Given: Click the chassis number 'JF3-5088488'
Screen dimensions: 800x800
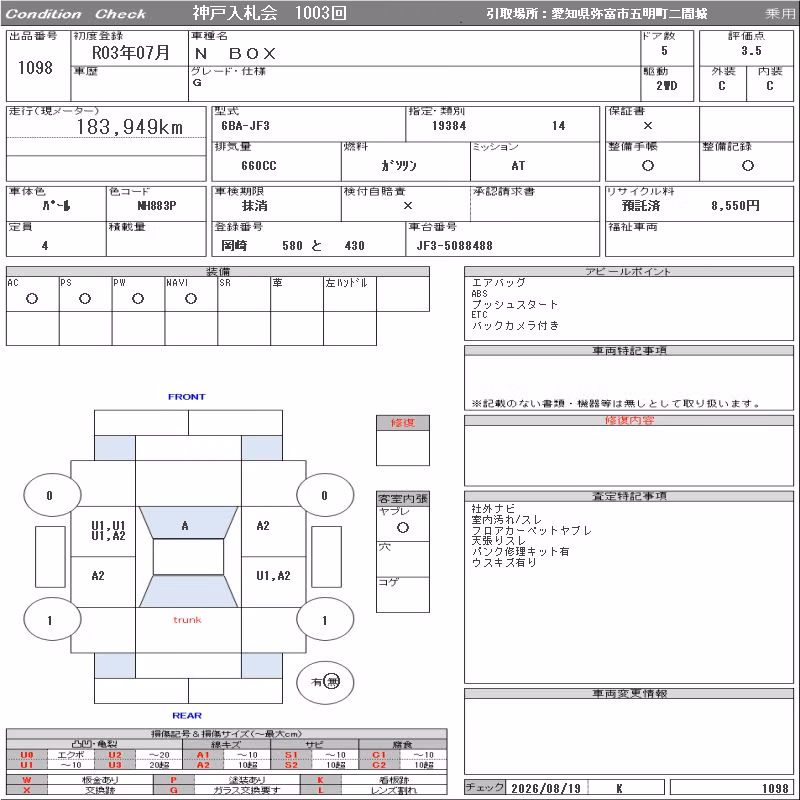Looking at the screenshot, I should pos(455,246).
